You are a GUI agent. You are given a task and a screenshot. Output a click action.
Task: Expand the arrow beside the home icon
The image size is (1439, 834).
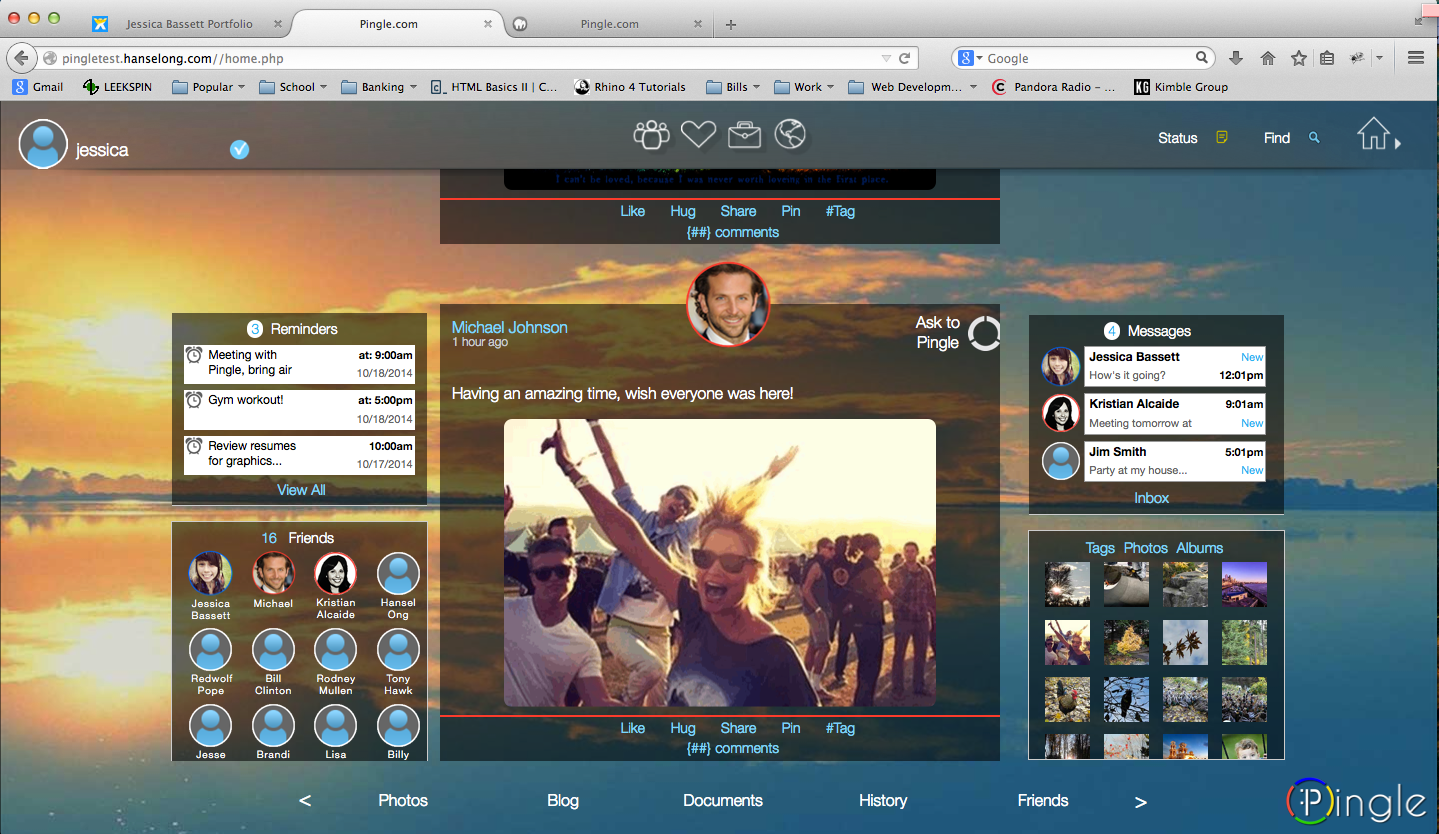coord(1397,143)
